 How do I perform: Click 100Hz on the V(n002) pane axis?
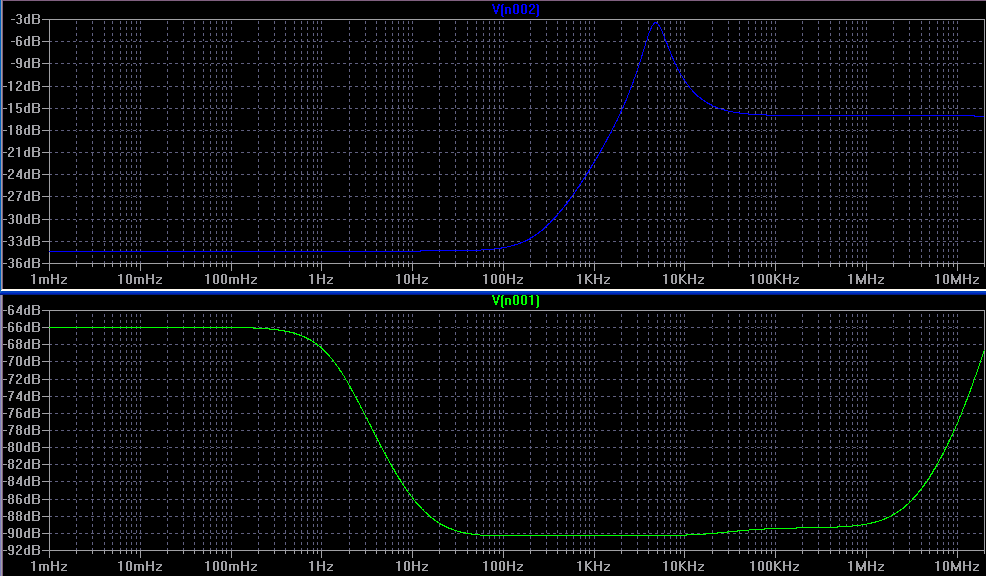click(x=503, y=279)
